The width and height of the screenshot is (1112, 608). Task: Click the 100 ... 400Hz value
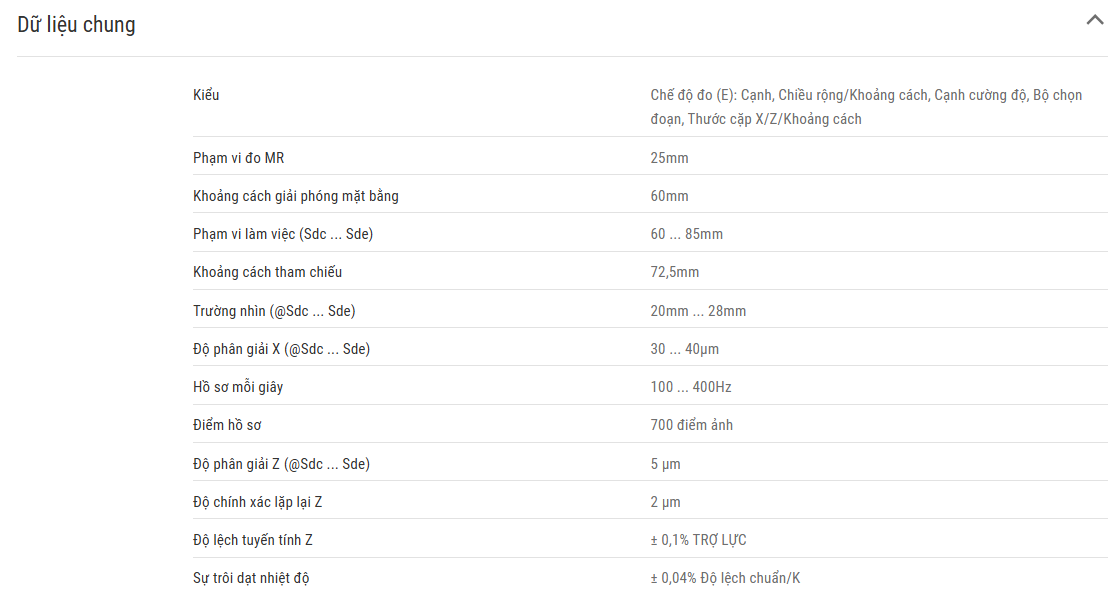[691, 387]
